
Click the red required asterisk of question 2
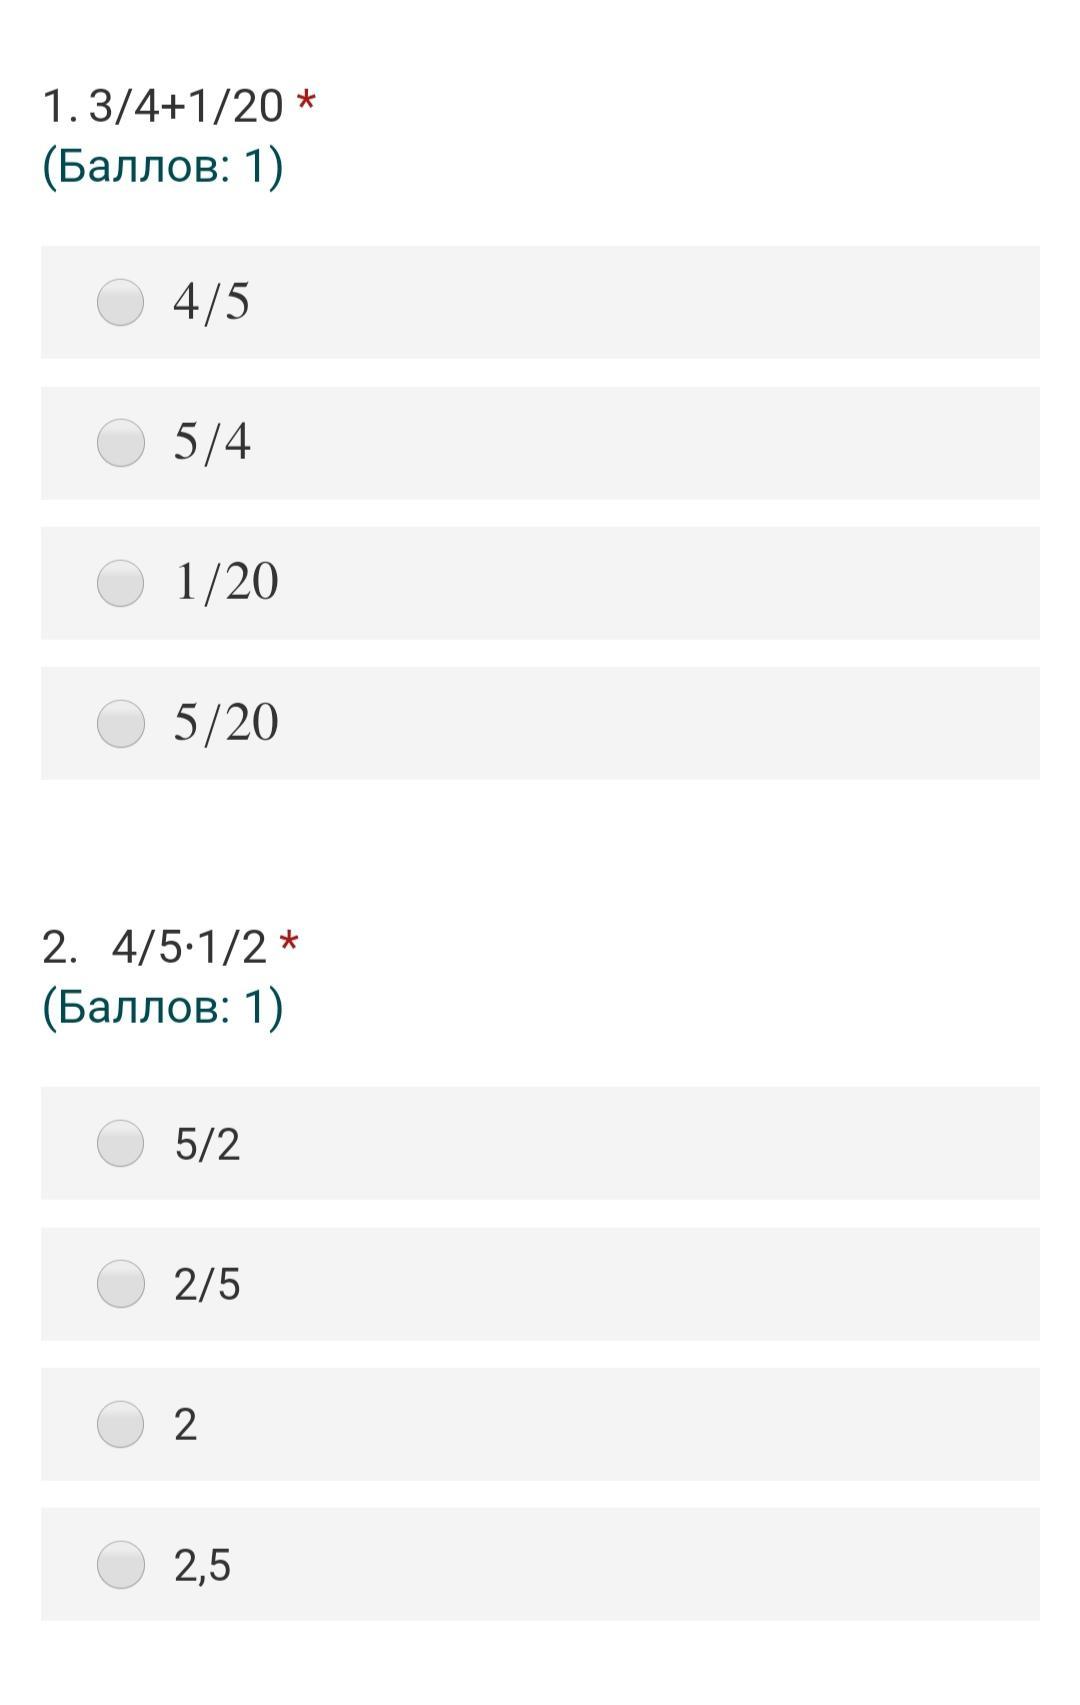click(x=289, y=942)
